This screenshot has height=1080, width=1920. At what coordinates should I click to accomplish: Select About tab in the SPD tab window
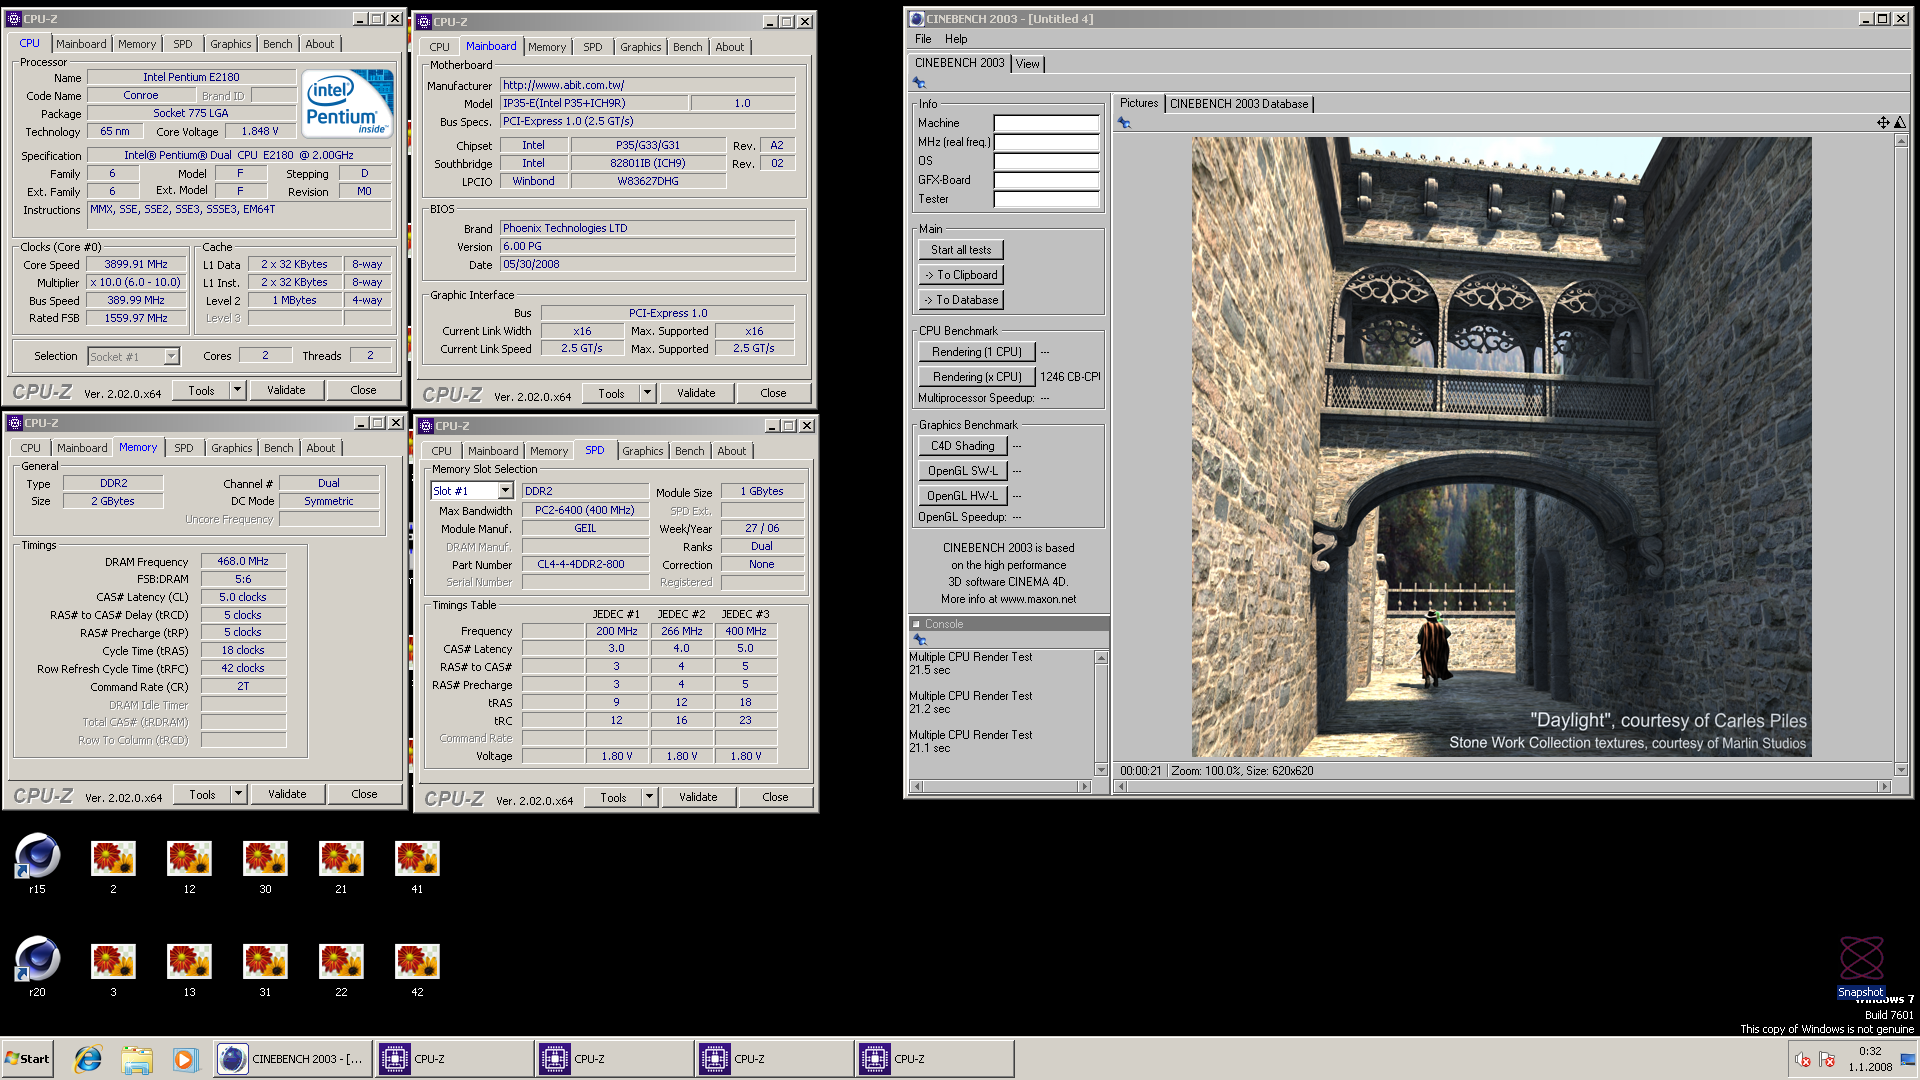(x=731, y=451)
